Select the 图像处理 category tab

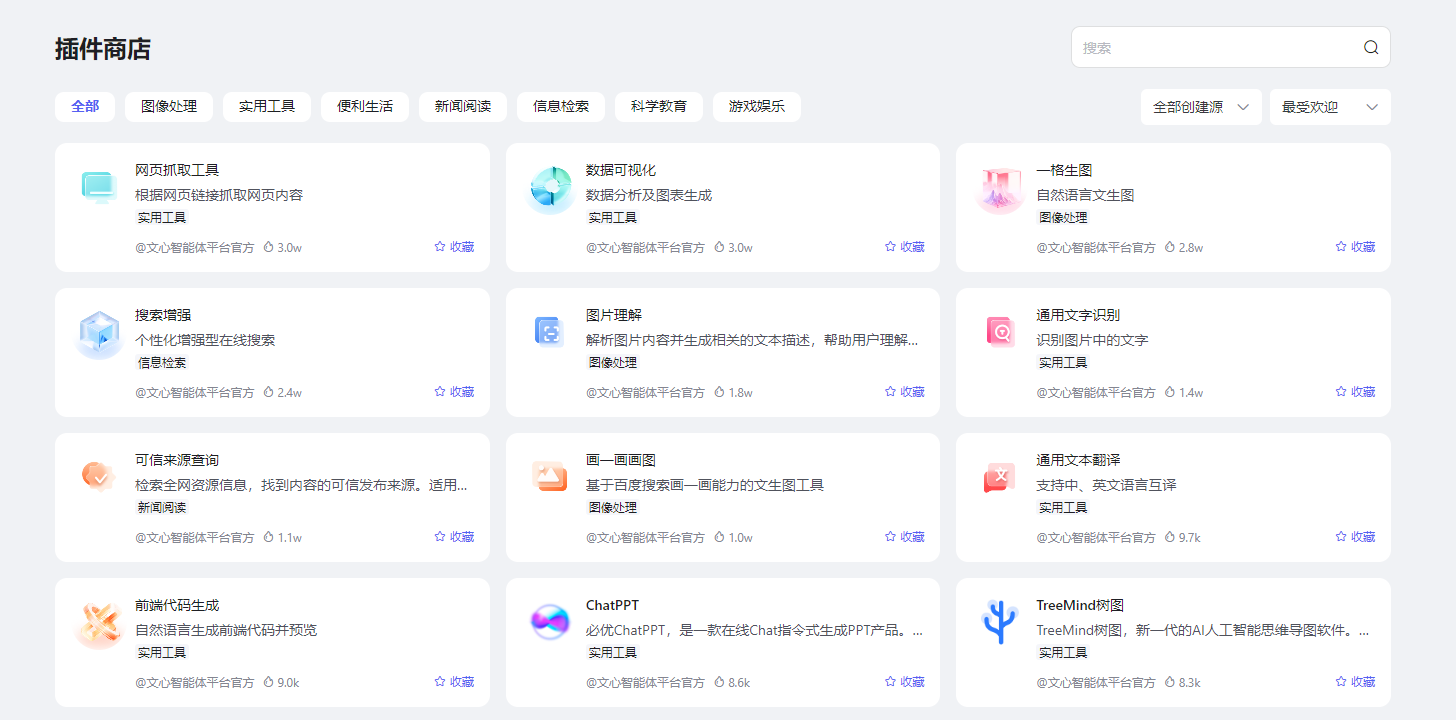(169, 106)
